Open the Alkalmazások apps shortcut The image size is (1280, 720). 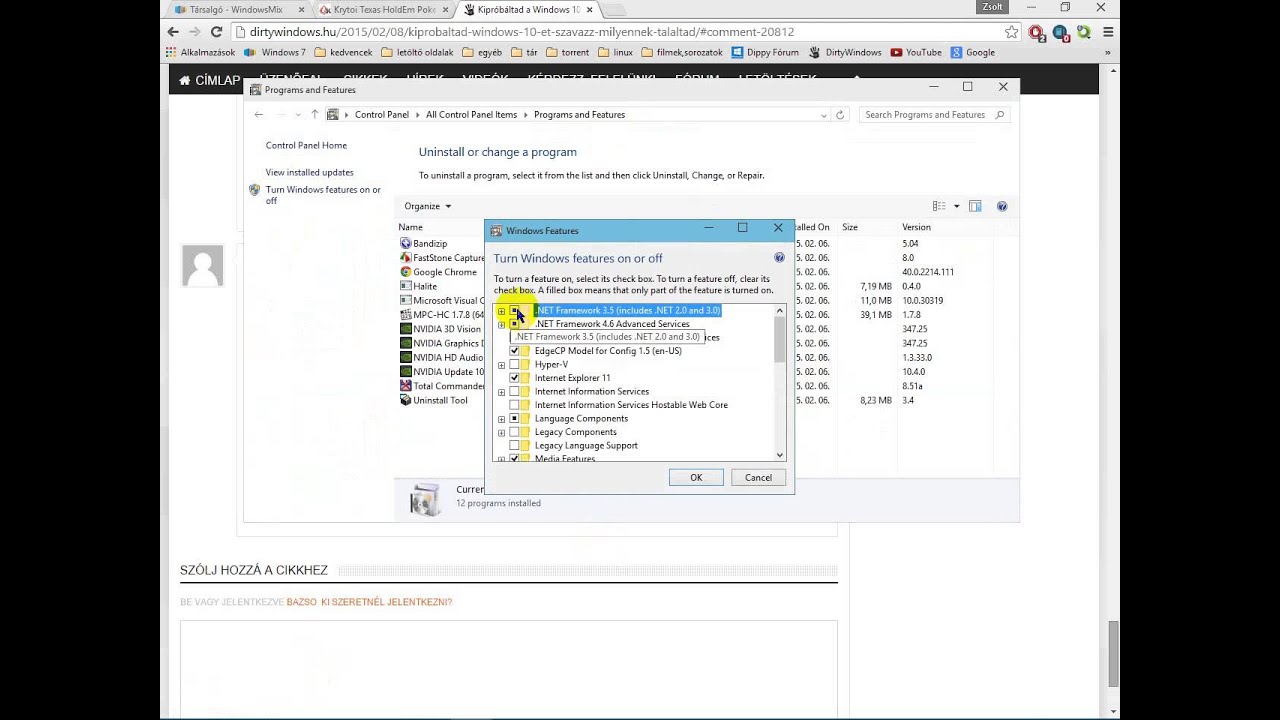click(x=201, y=52)
